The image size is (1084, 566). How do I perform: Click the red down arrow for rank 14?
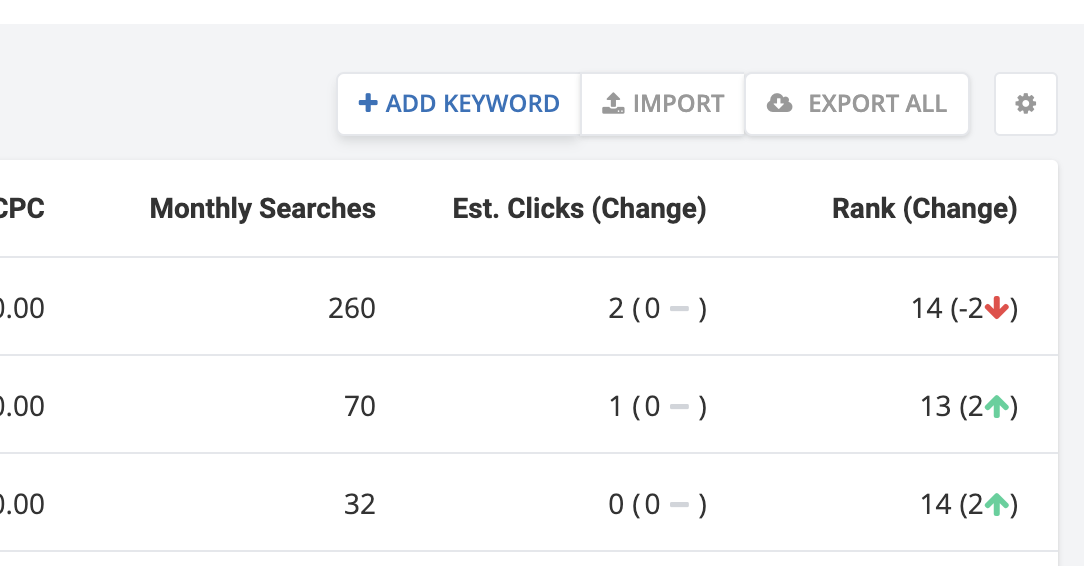point(996,309)
